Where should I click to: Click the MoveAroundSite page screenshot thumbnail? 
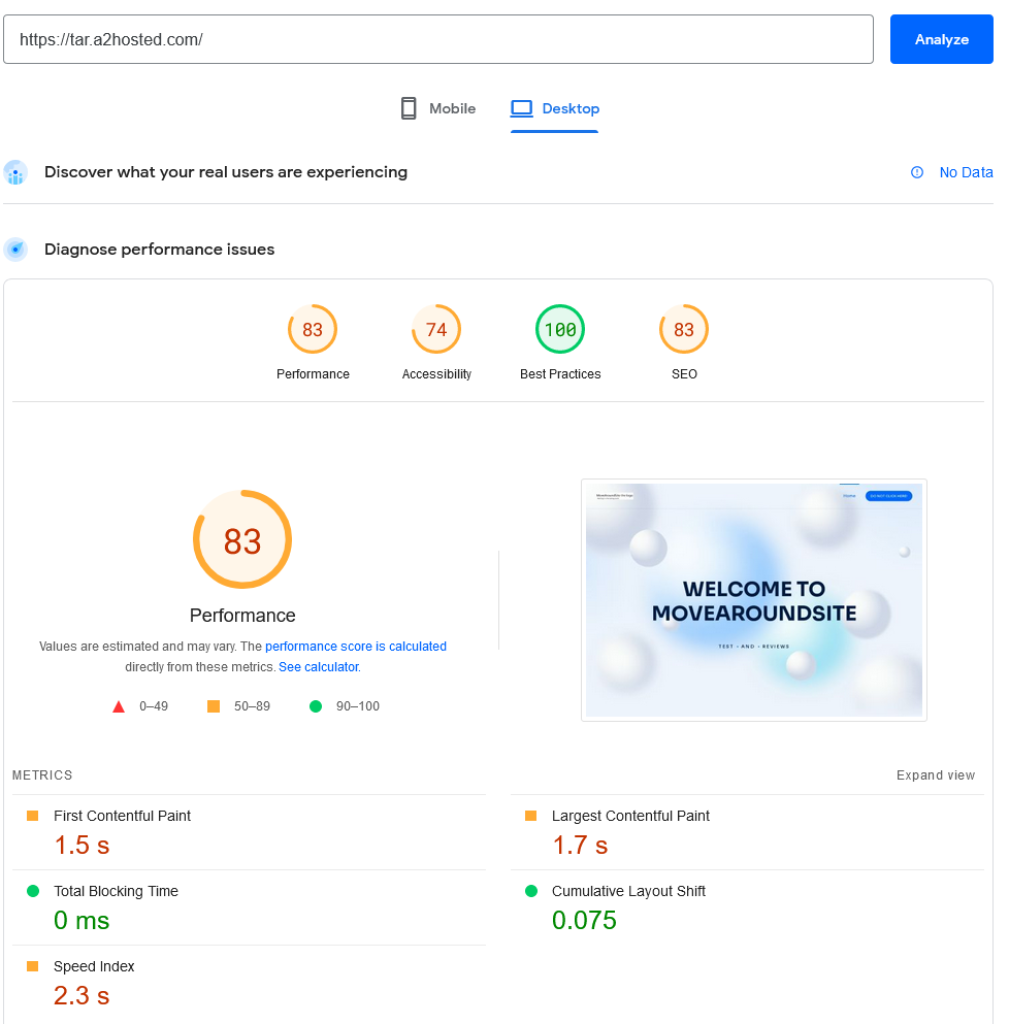click(x=754, y=600)
